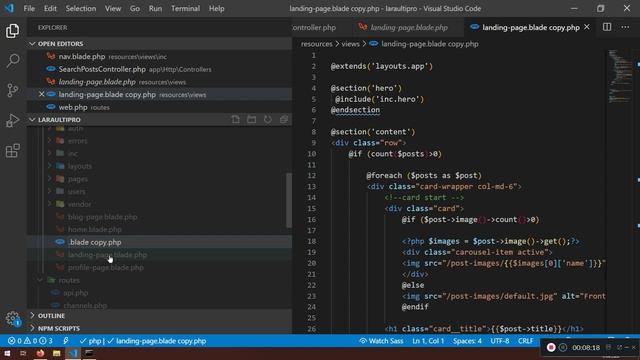Change line endings via CRLF status item
This screenshot has width=640, height=360.
pyautogui.click(x=525, y=341)
